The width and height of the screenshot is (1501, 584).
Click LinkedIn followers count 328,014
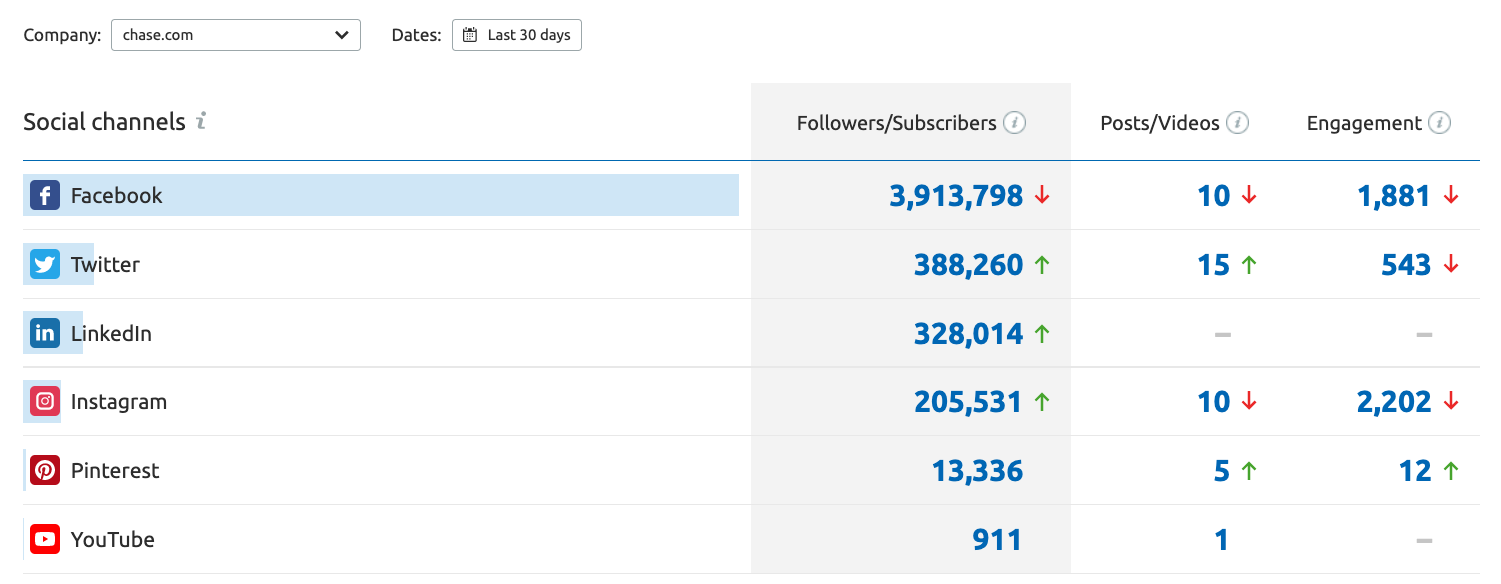pyautogui.click(x=968, y=334)
